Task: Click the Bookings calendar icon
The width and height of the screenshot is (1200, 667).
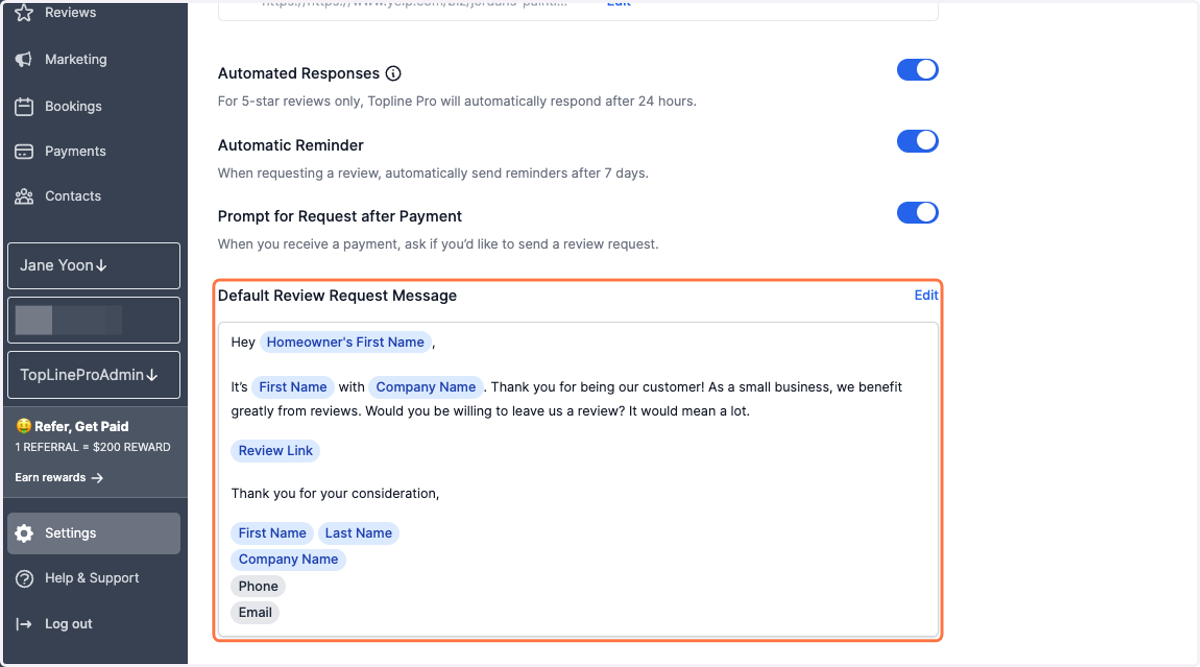Action: [x=24, y=106]
